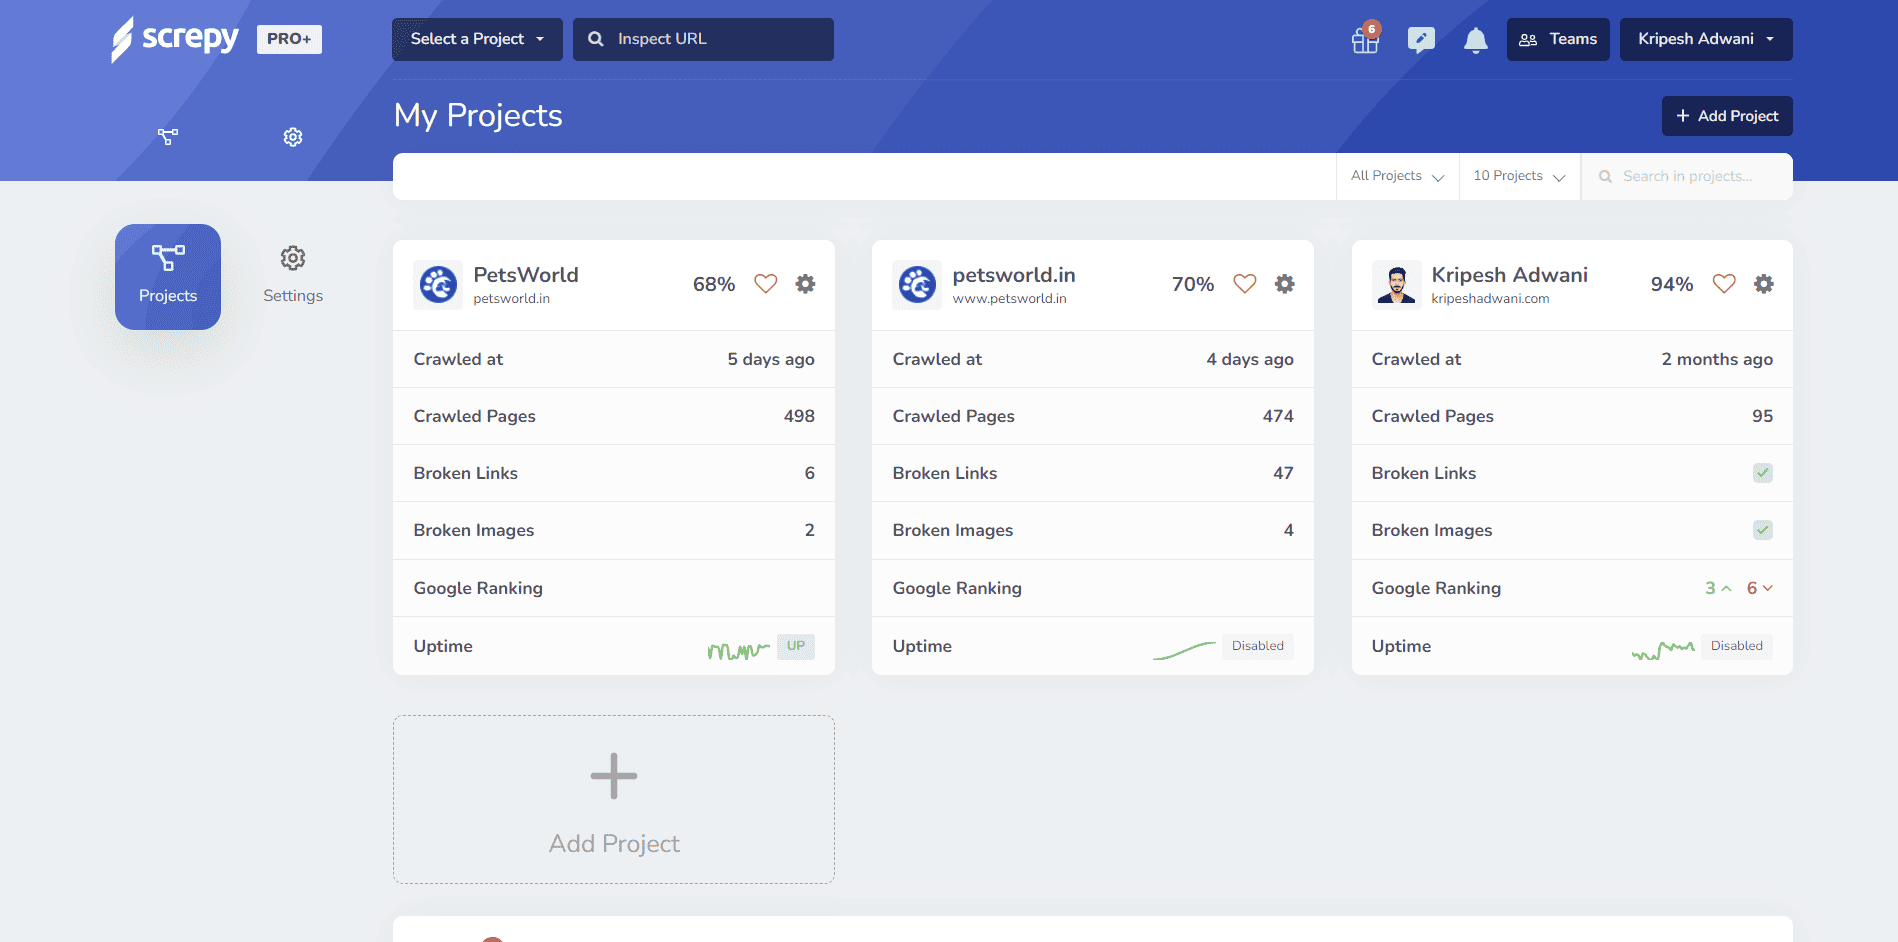Click petsworld.in Broken Links value 47
1898x942 pixels.
1283,473
